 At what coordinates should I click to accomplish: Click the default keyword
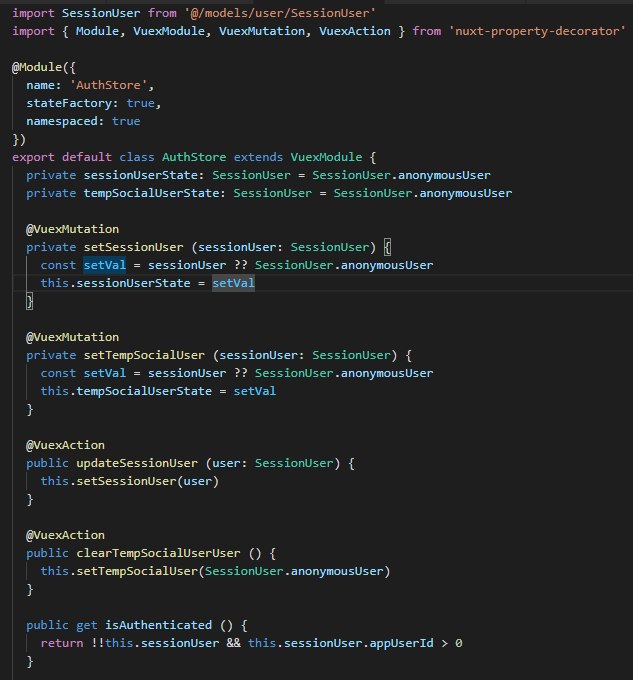tap(87, 157)
